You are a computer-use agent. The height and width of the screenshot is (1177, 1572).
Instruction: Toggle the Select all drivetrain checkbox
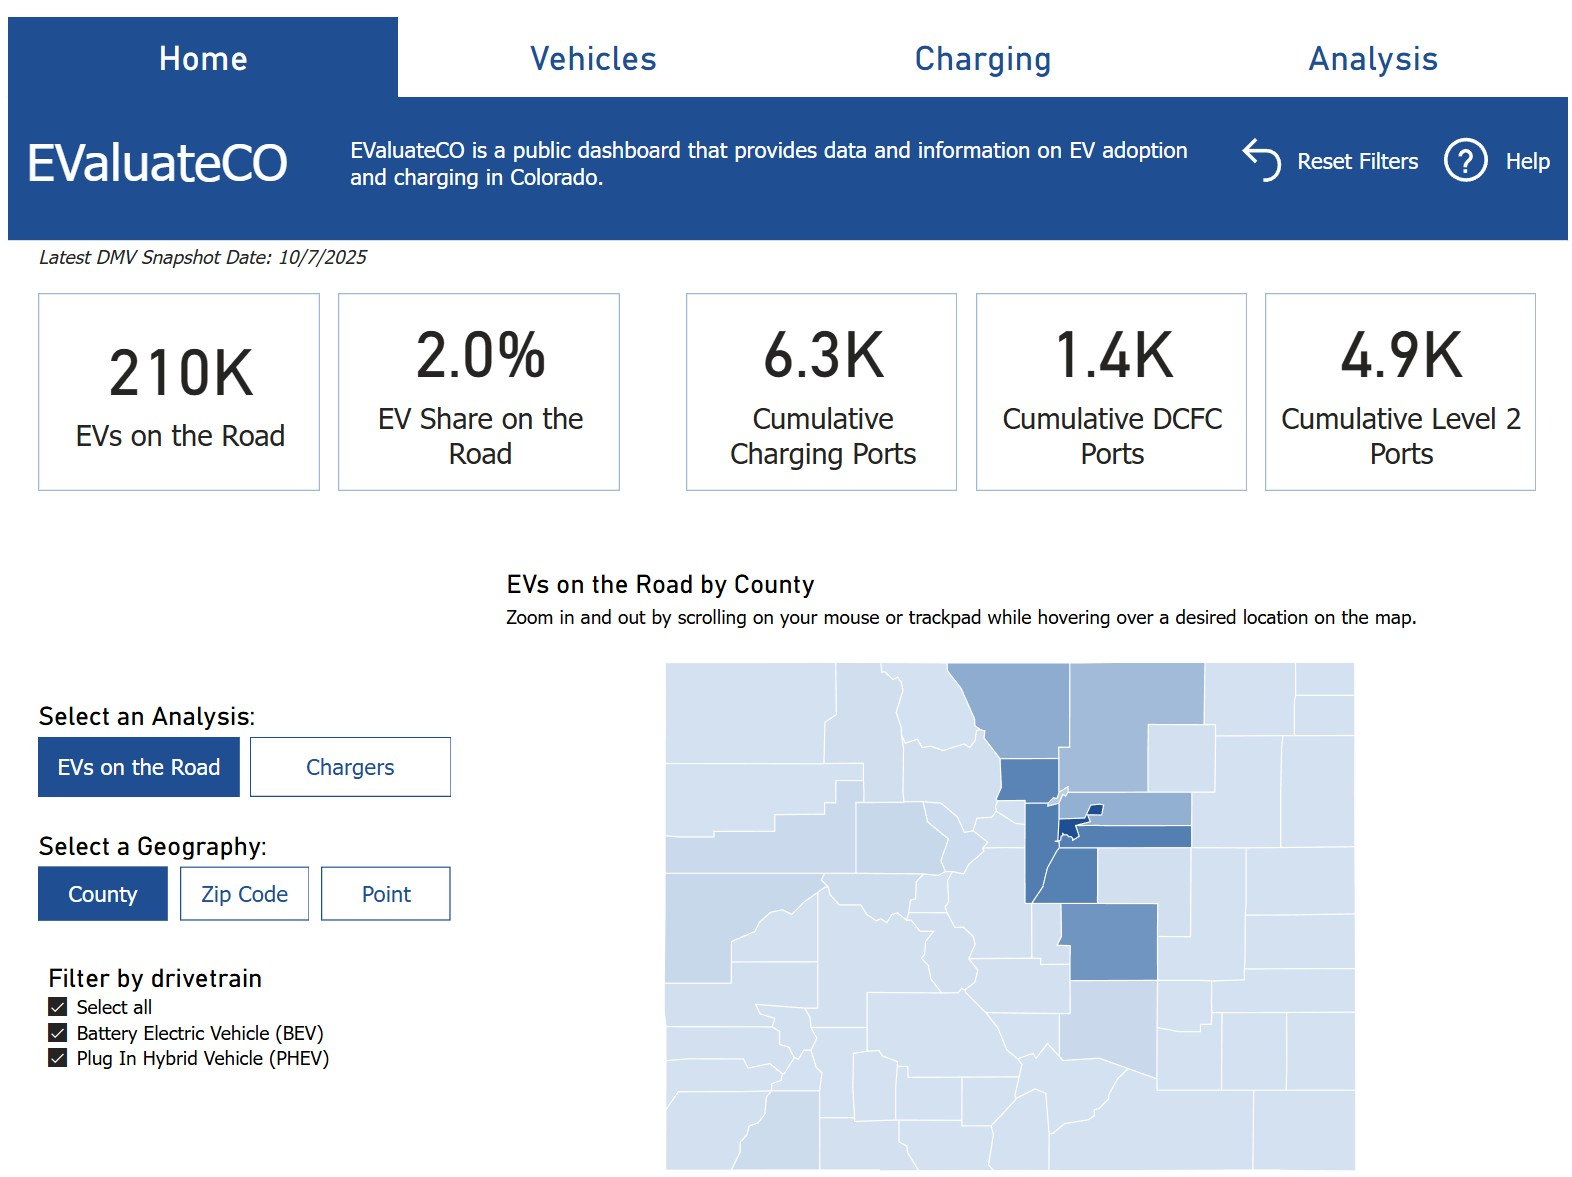pyautogui.click(x=58, y=1007)
